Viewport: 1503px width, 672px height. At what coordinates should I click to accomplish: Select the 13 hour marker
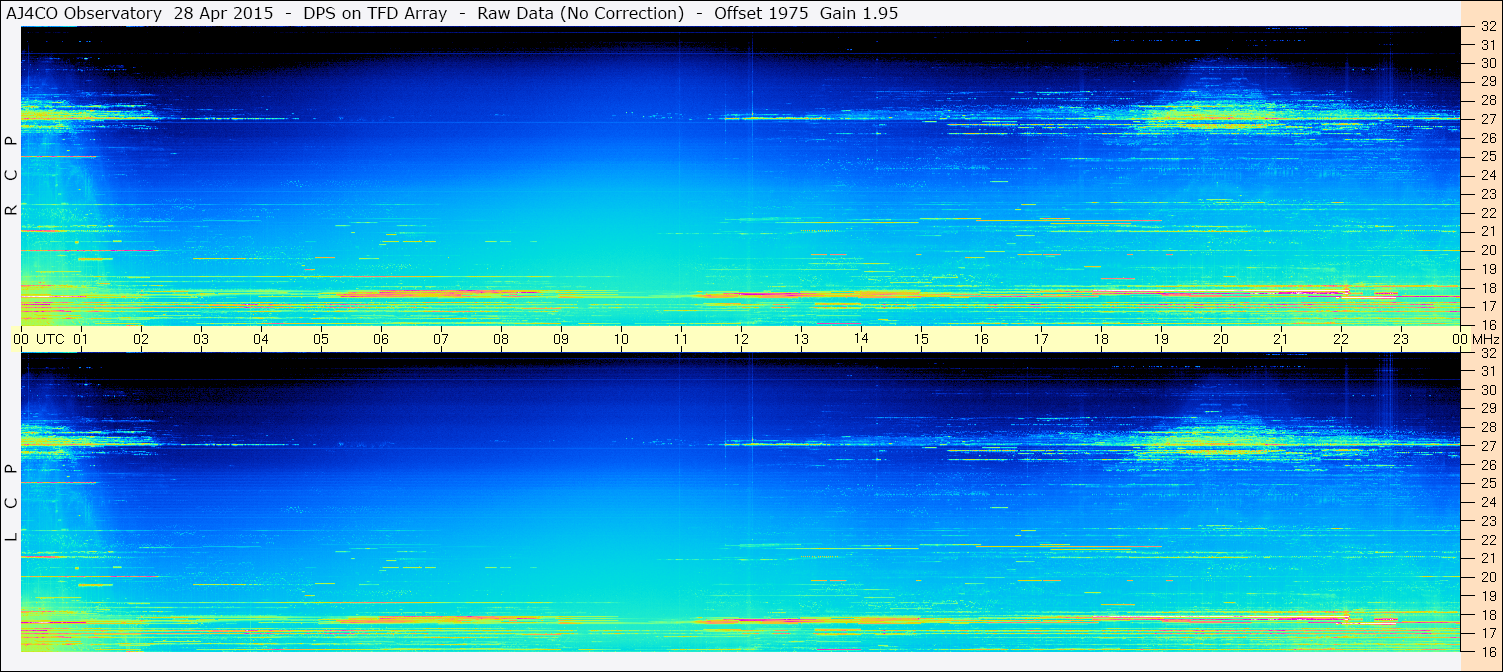point(801,339)
